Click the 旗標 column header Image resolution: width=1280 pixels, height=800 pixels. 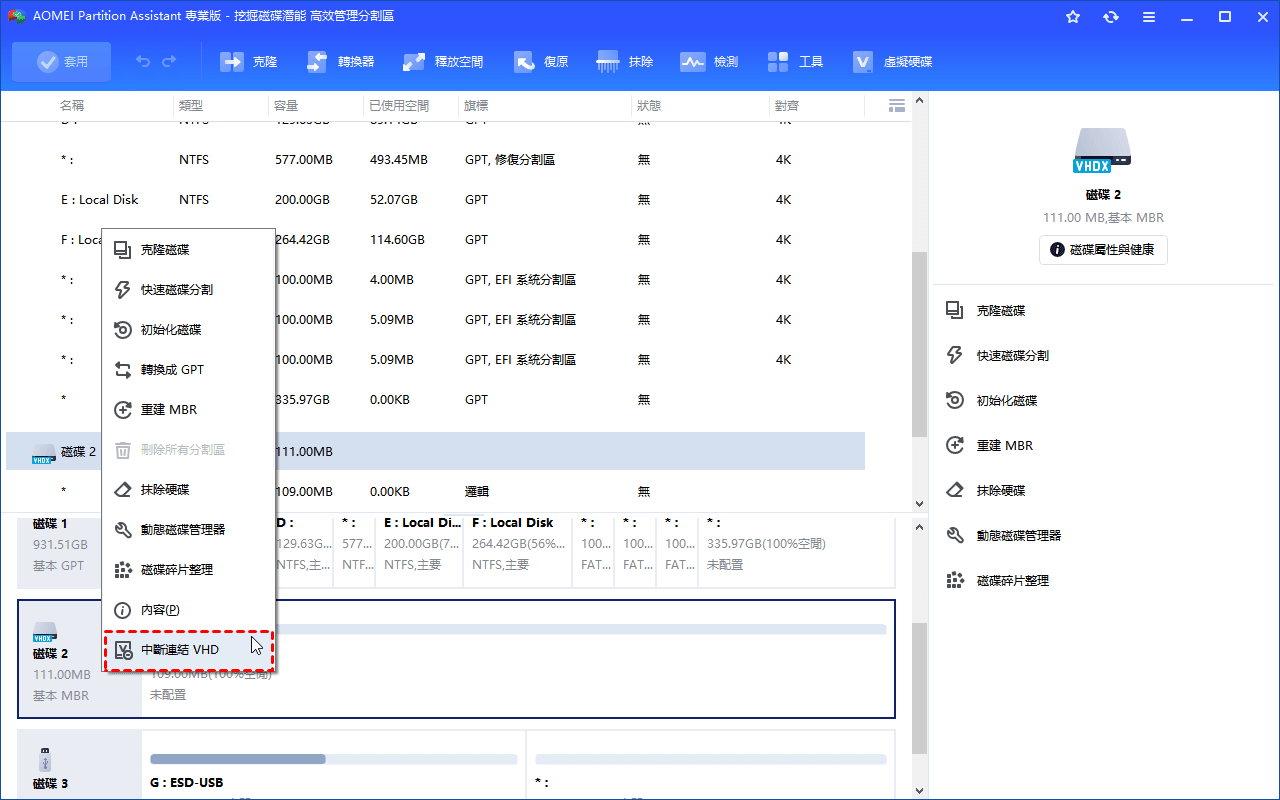(475, 106)
